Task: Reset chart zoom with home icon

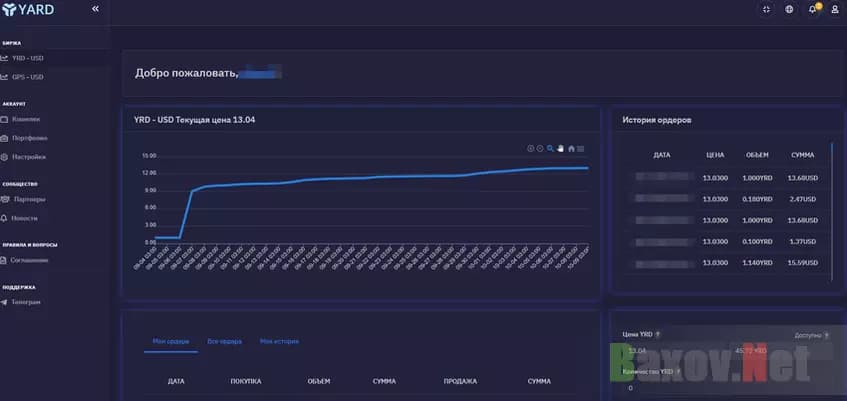Action: 571,148
